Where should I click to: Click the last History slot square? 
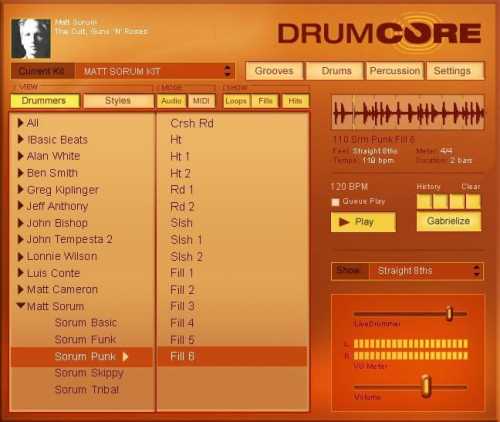473,202
